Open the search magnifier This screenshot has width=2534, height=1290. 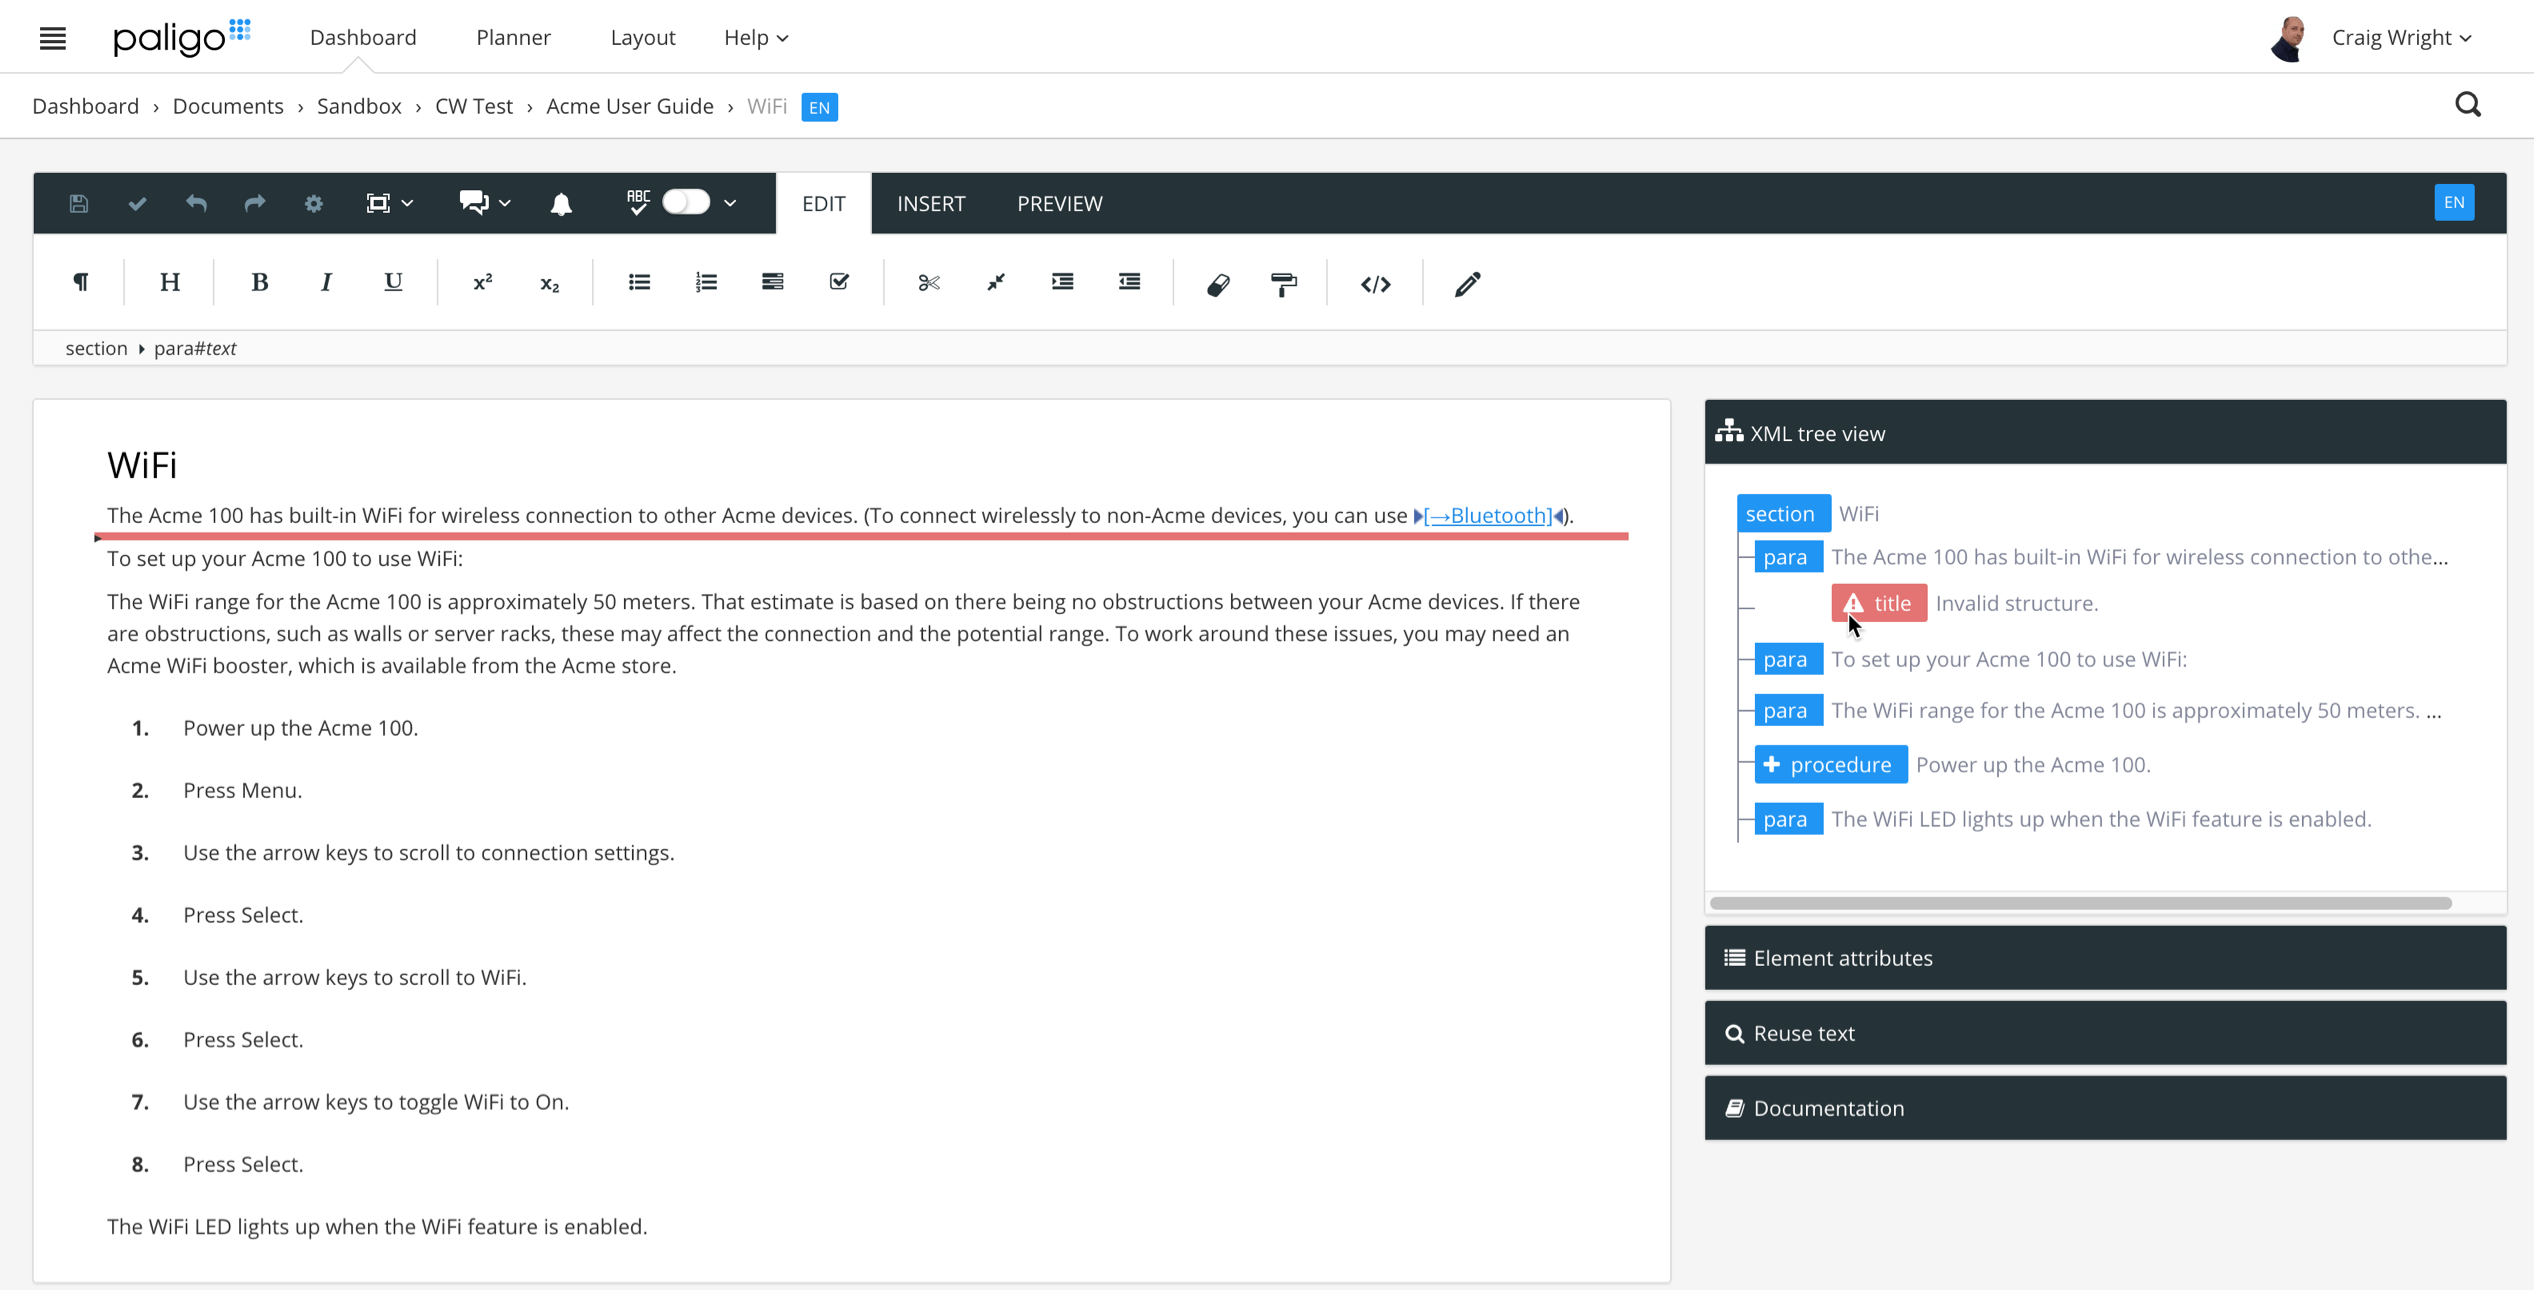click(x=2468, y=104)
